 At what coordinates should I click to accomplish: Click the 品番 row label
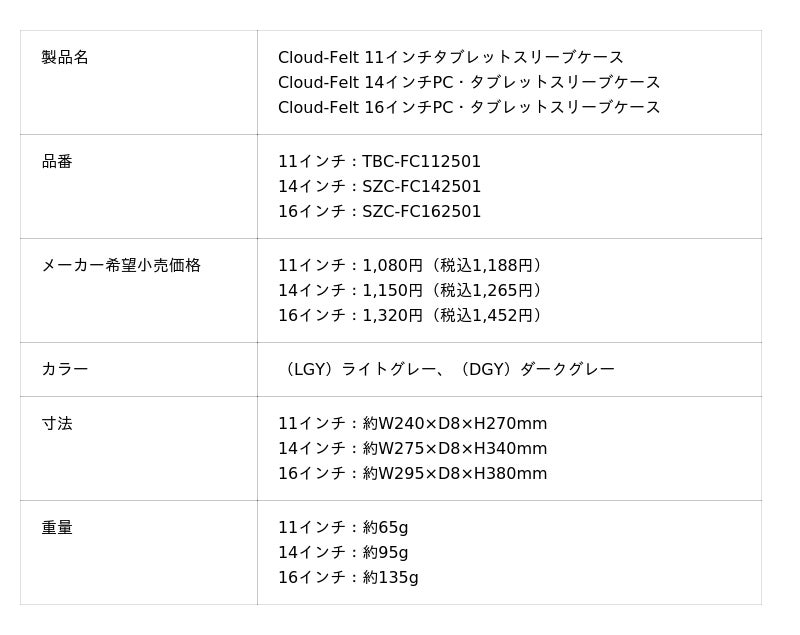pos(57,162)
